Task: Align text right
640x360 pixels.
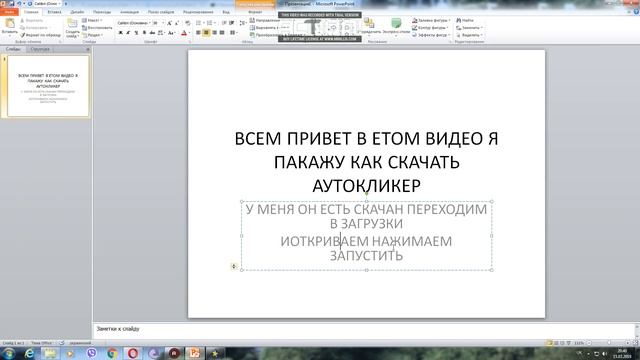Action: [x=214, y=33]
